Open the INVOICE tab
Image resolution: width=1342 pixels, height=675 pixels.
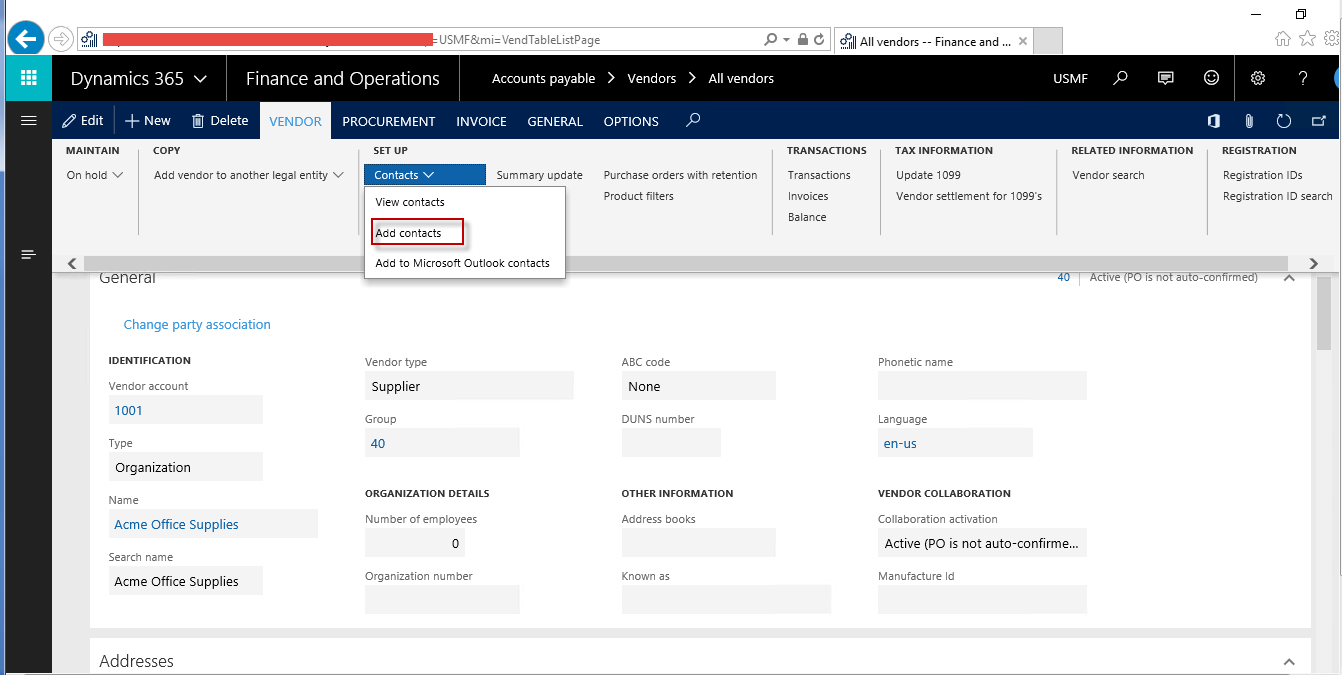480,120
